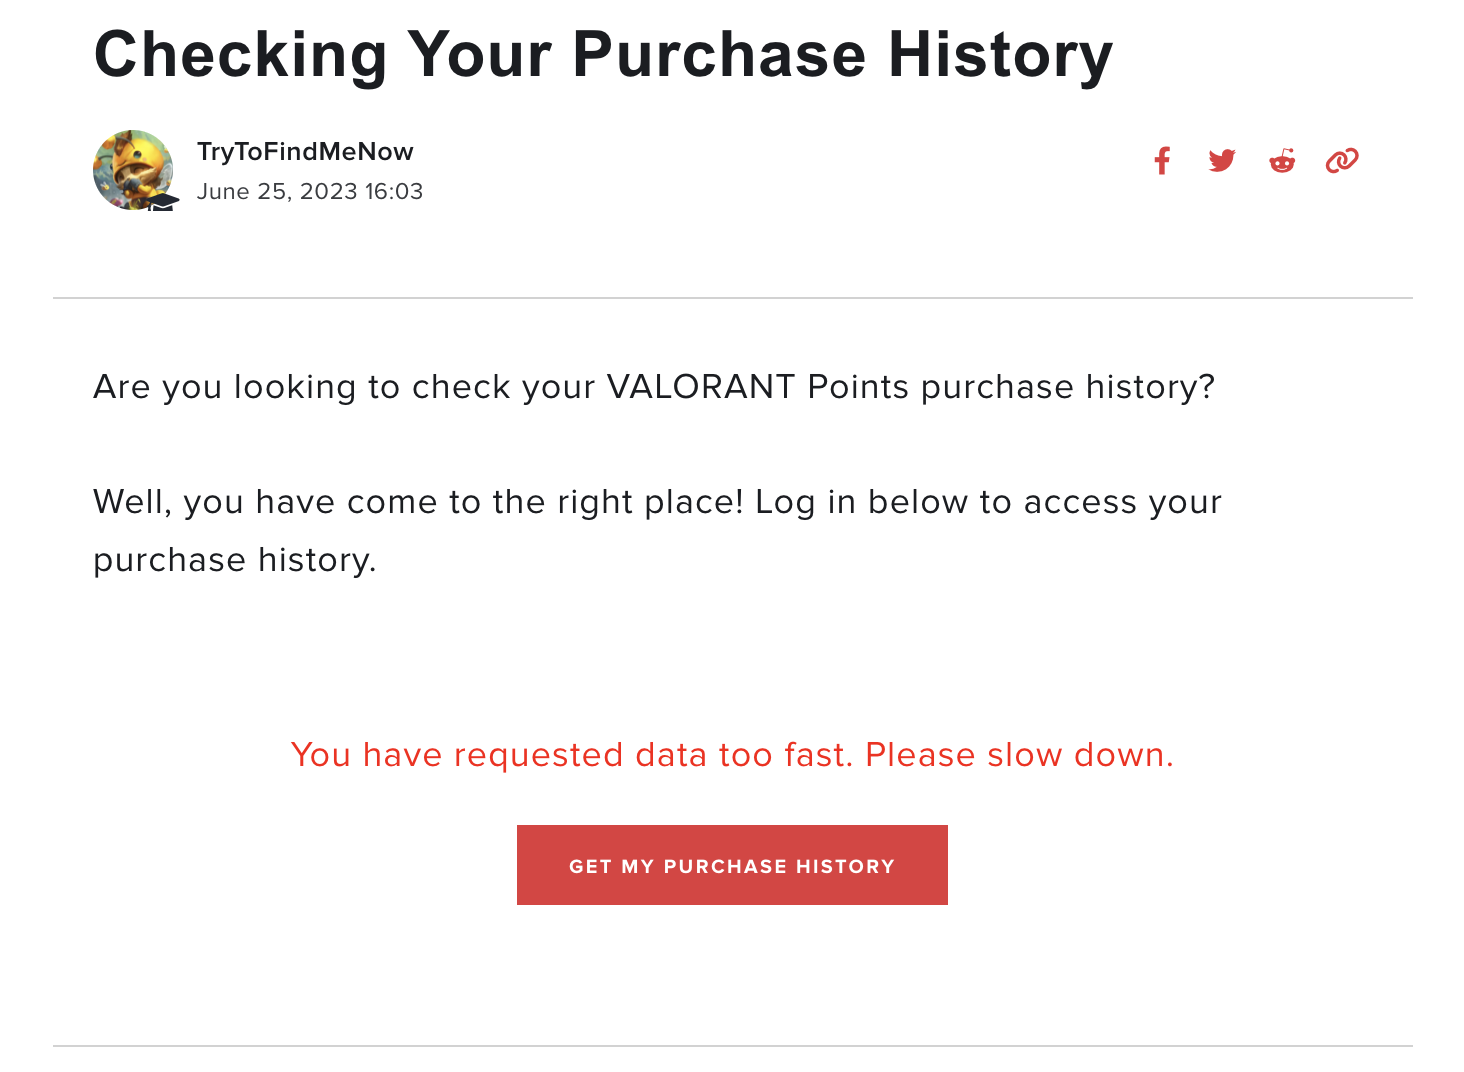Click the divider line under the button

[x=732, y=1046]
